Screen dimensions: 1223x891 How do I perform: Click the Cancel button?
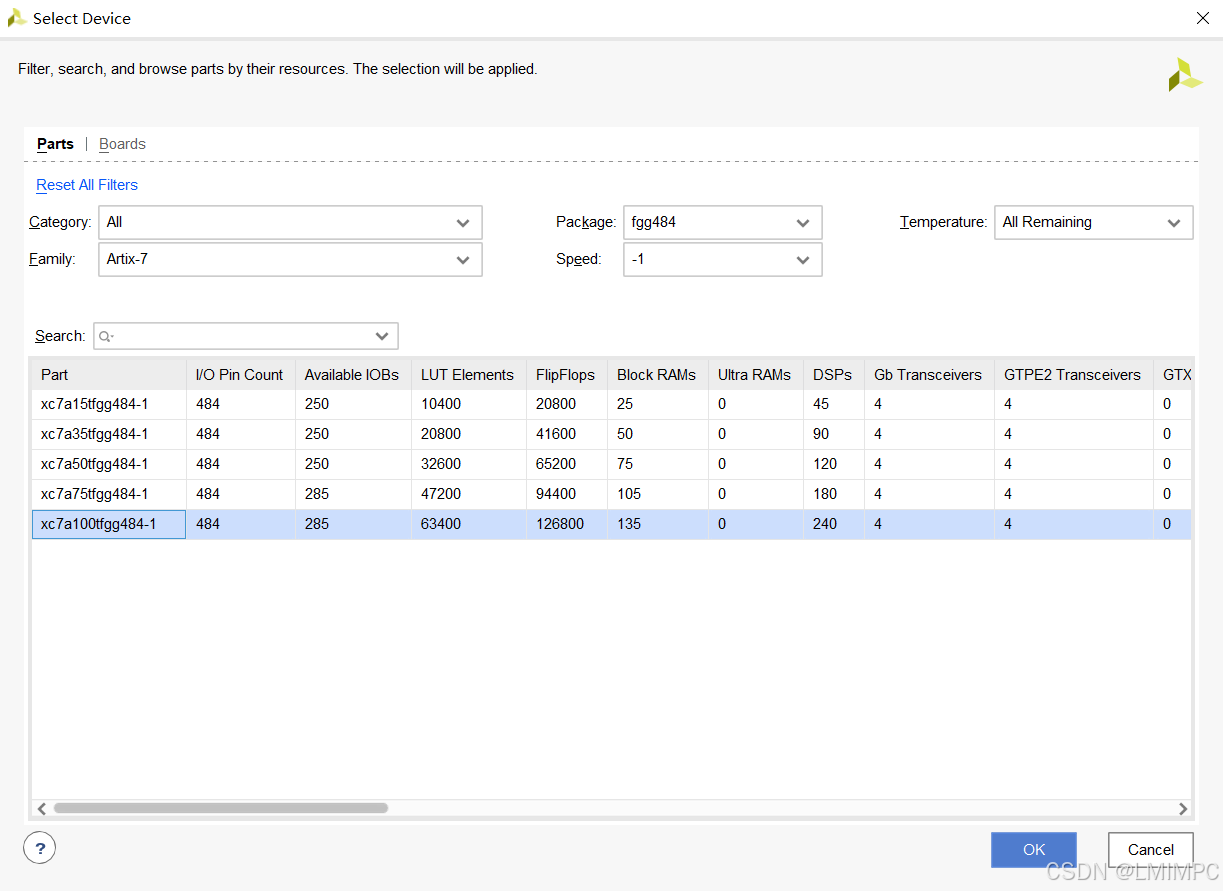click(x=1151, y=850)
